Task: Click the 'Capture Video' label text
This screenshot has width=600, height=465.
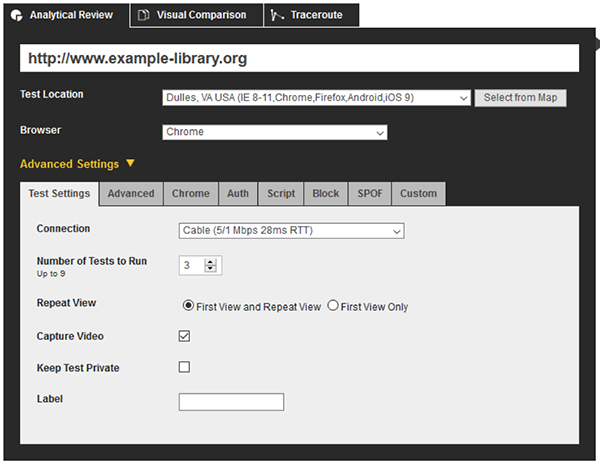Action: [x=70, y=336]
